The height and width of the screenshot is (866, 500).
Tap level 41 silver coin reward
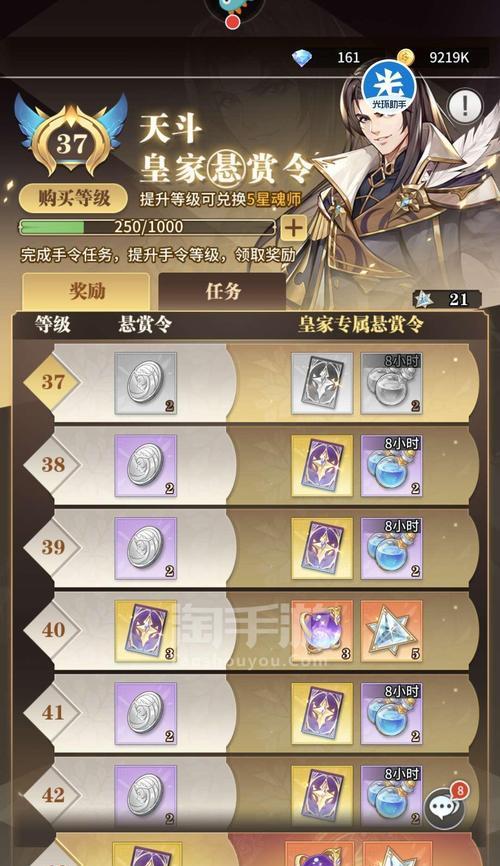146,714
